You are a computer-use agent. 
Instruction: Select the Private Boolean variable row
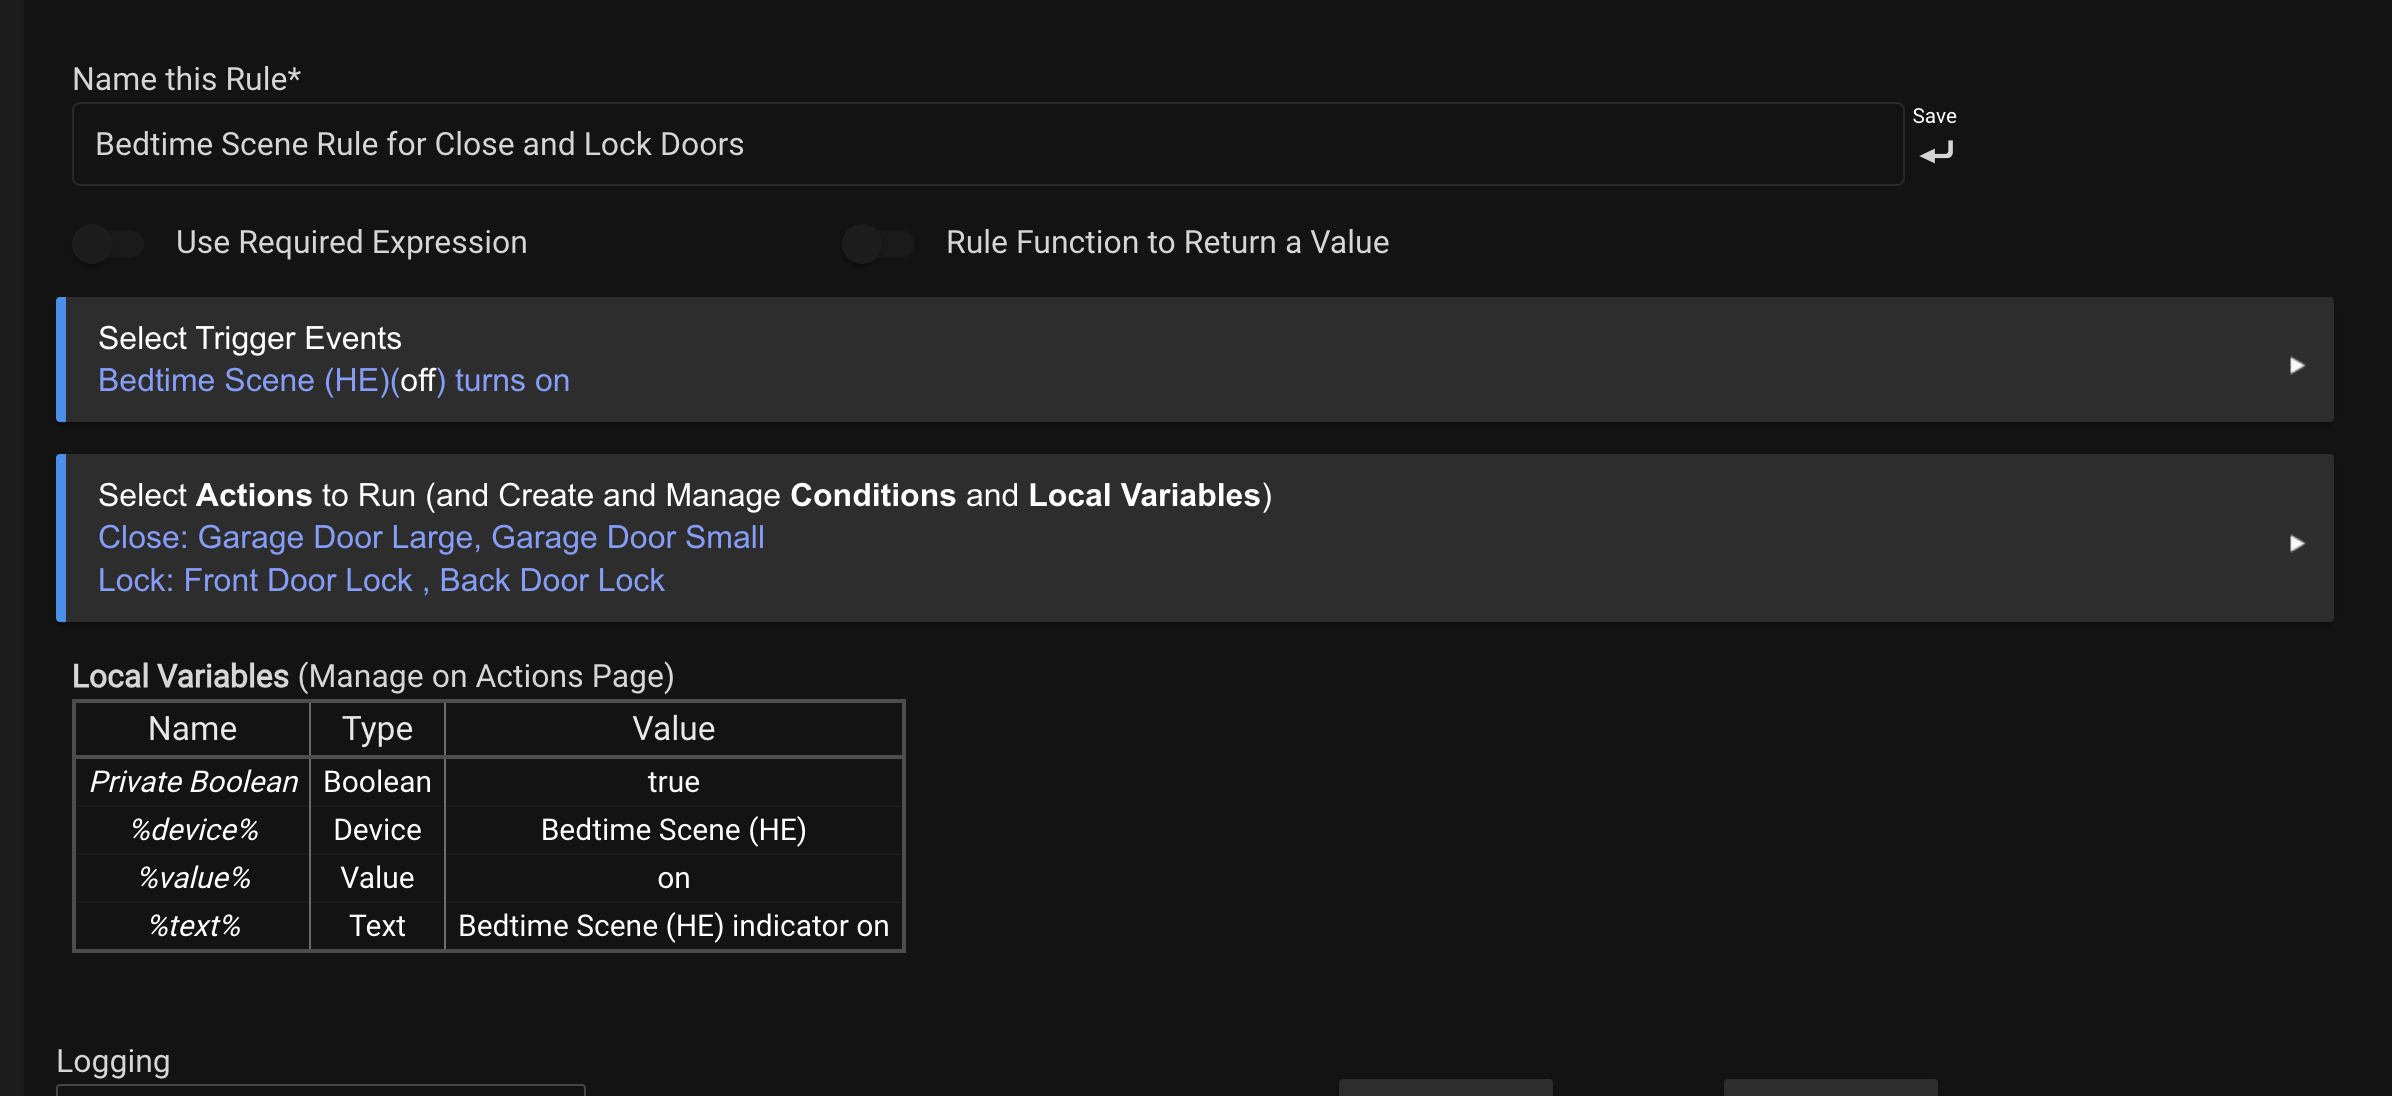tap(194, 782)
